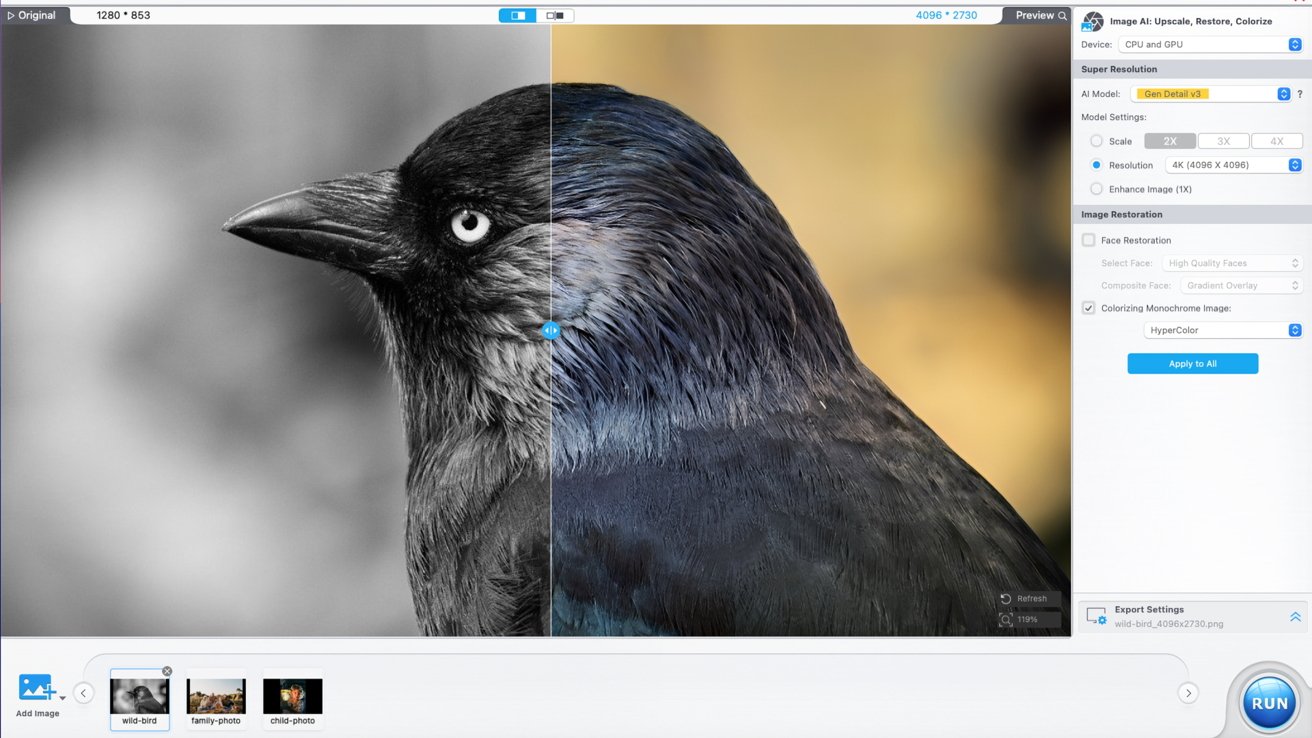Switch to split side-by-side view mode
The image size is (1312, 738).
tap(517, 15)
